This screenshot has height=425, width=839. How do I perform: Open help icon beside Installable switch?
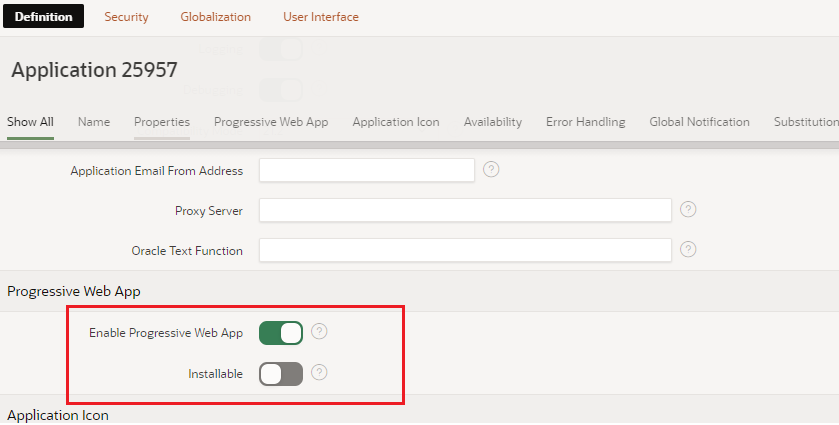tap(319, 372)
